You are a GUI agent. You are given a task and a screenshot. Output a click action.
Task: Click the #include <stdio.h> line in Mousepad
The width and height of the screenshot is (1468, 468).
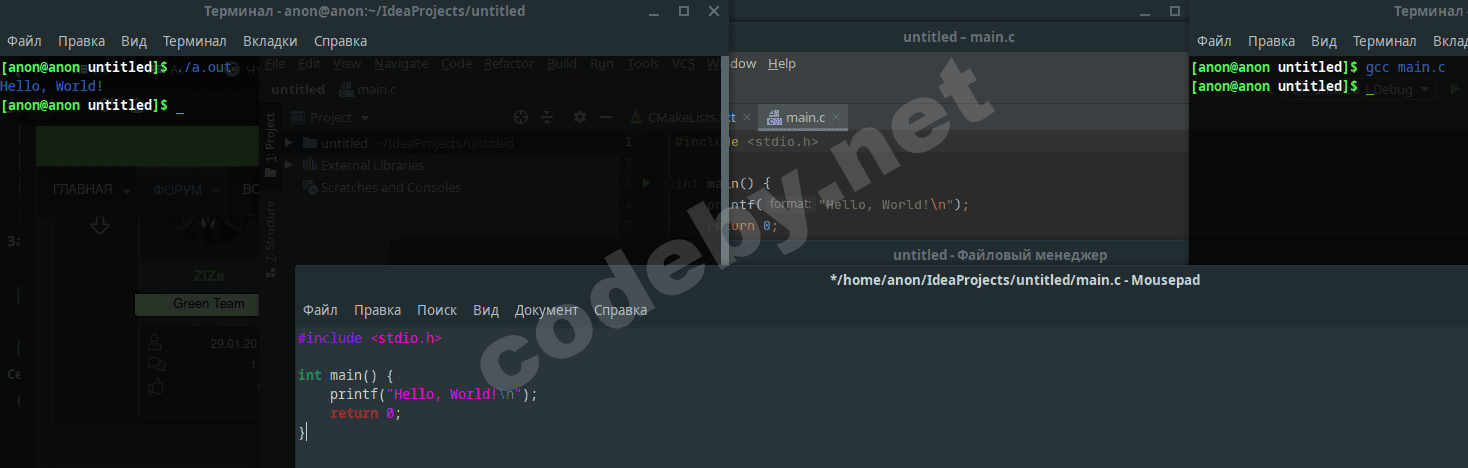369,338
